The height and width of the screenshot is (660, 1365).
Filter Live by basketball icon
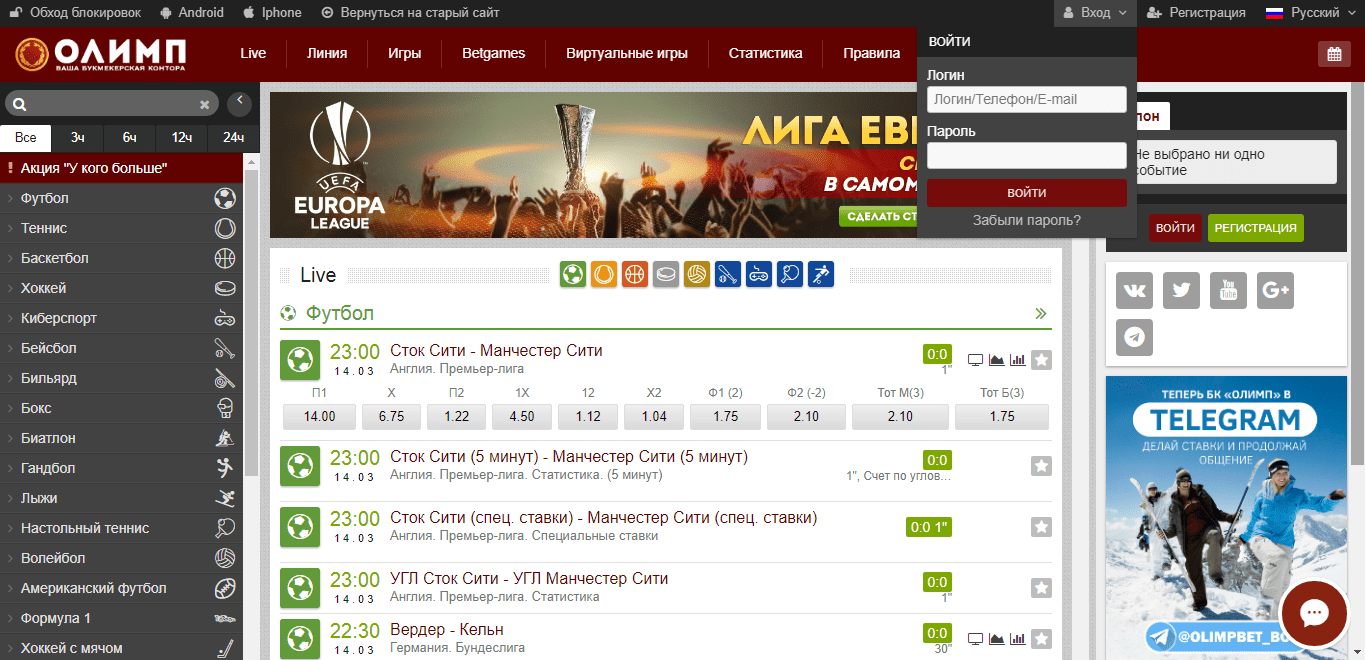634,274
